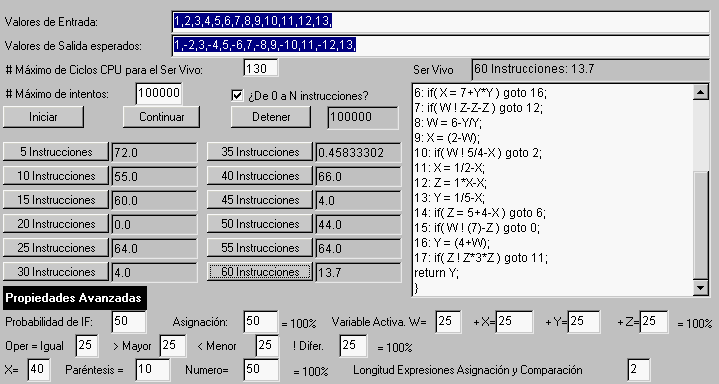The height and width of the screenshot is (384, 719).
Task: Click the Continuar button
Action: pyautogui.click(x=161, y=117)
